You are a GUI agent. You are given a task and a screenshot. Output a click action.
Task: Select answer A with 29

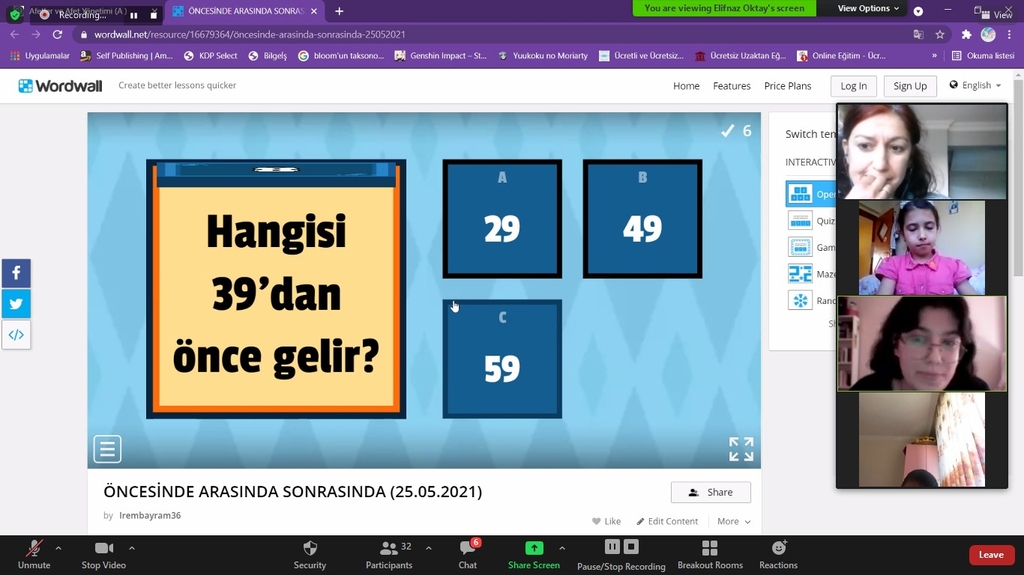(x=502, y=219)
